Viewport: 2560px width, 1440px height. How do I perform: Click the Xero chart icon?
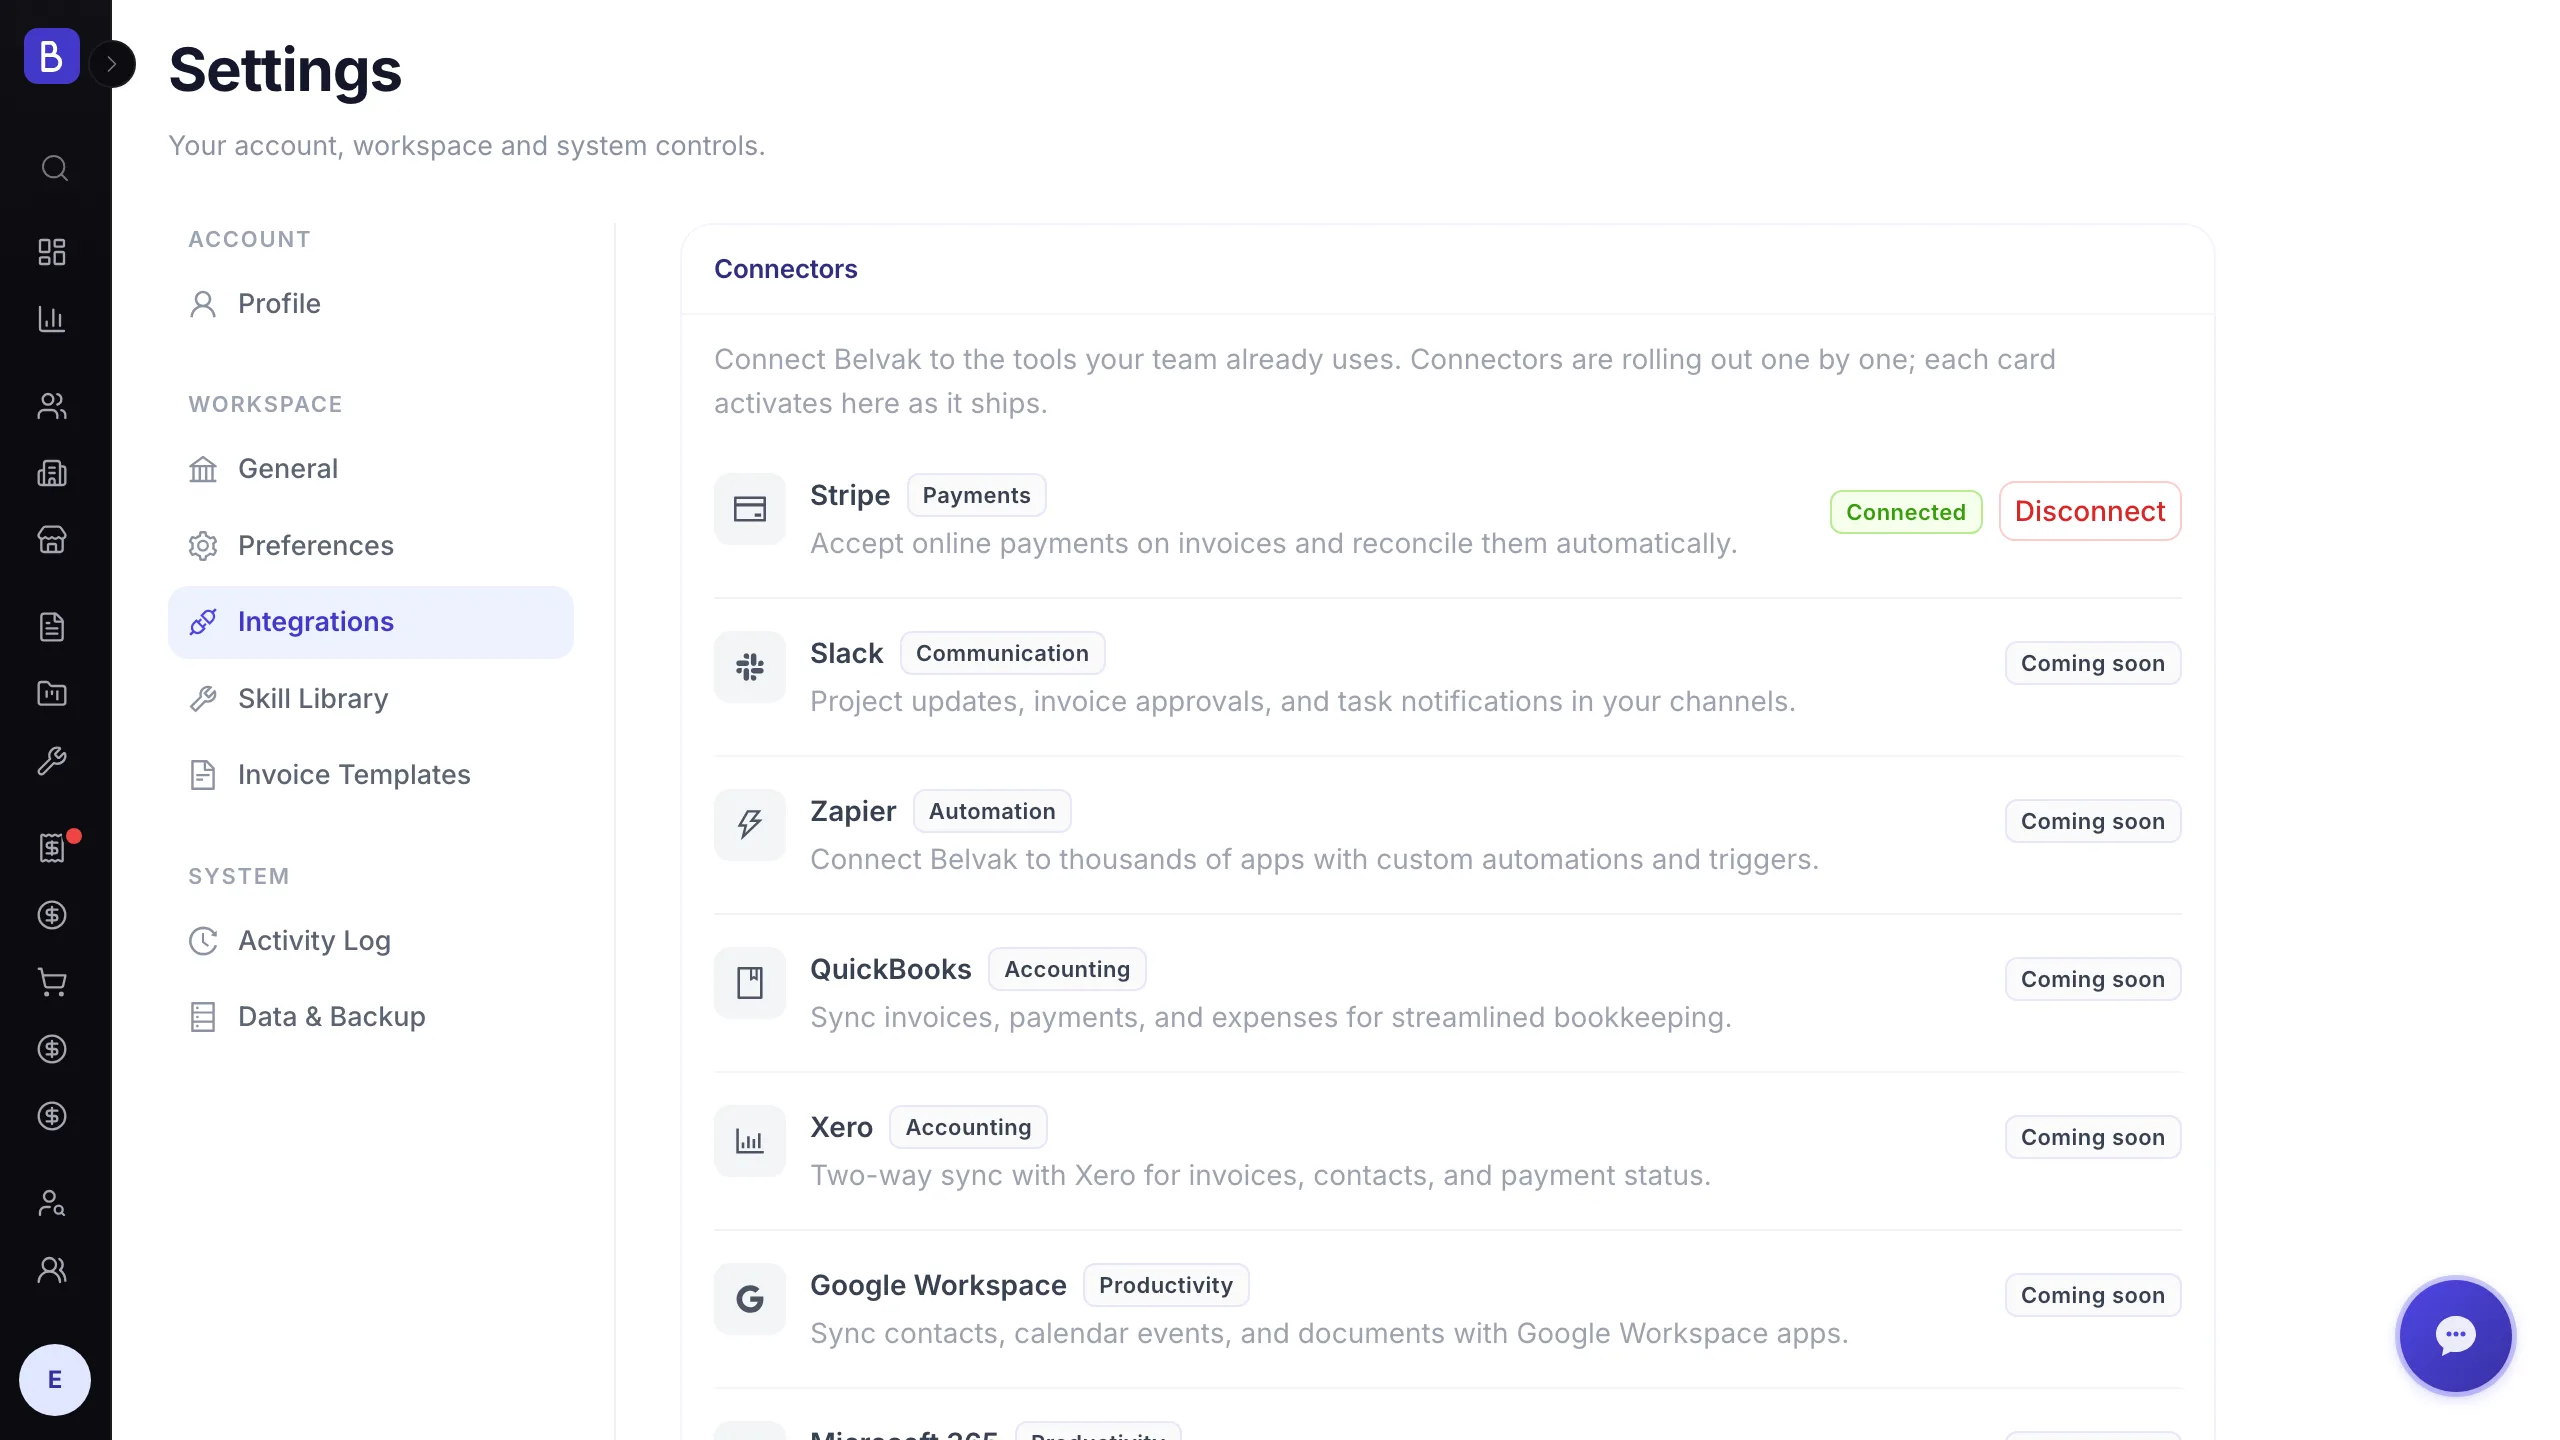click(x=750, y=1141)
